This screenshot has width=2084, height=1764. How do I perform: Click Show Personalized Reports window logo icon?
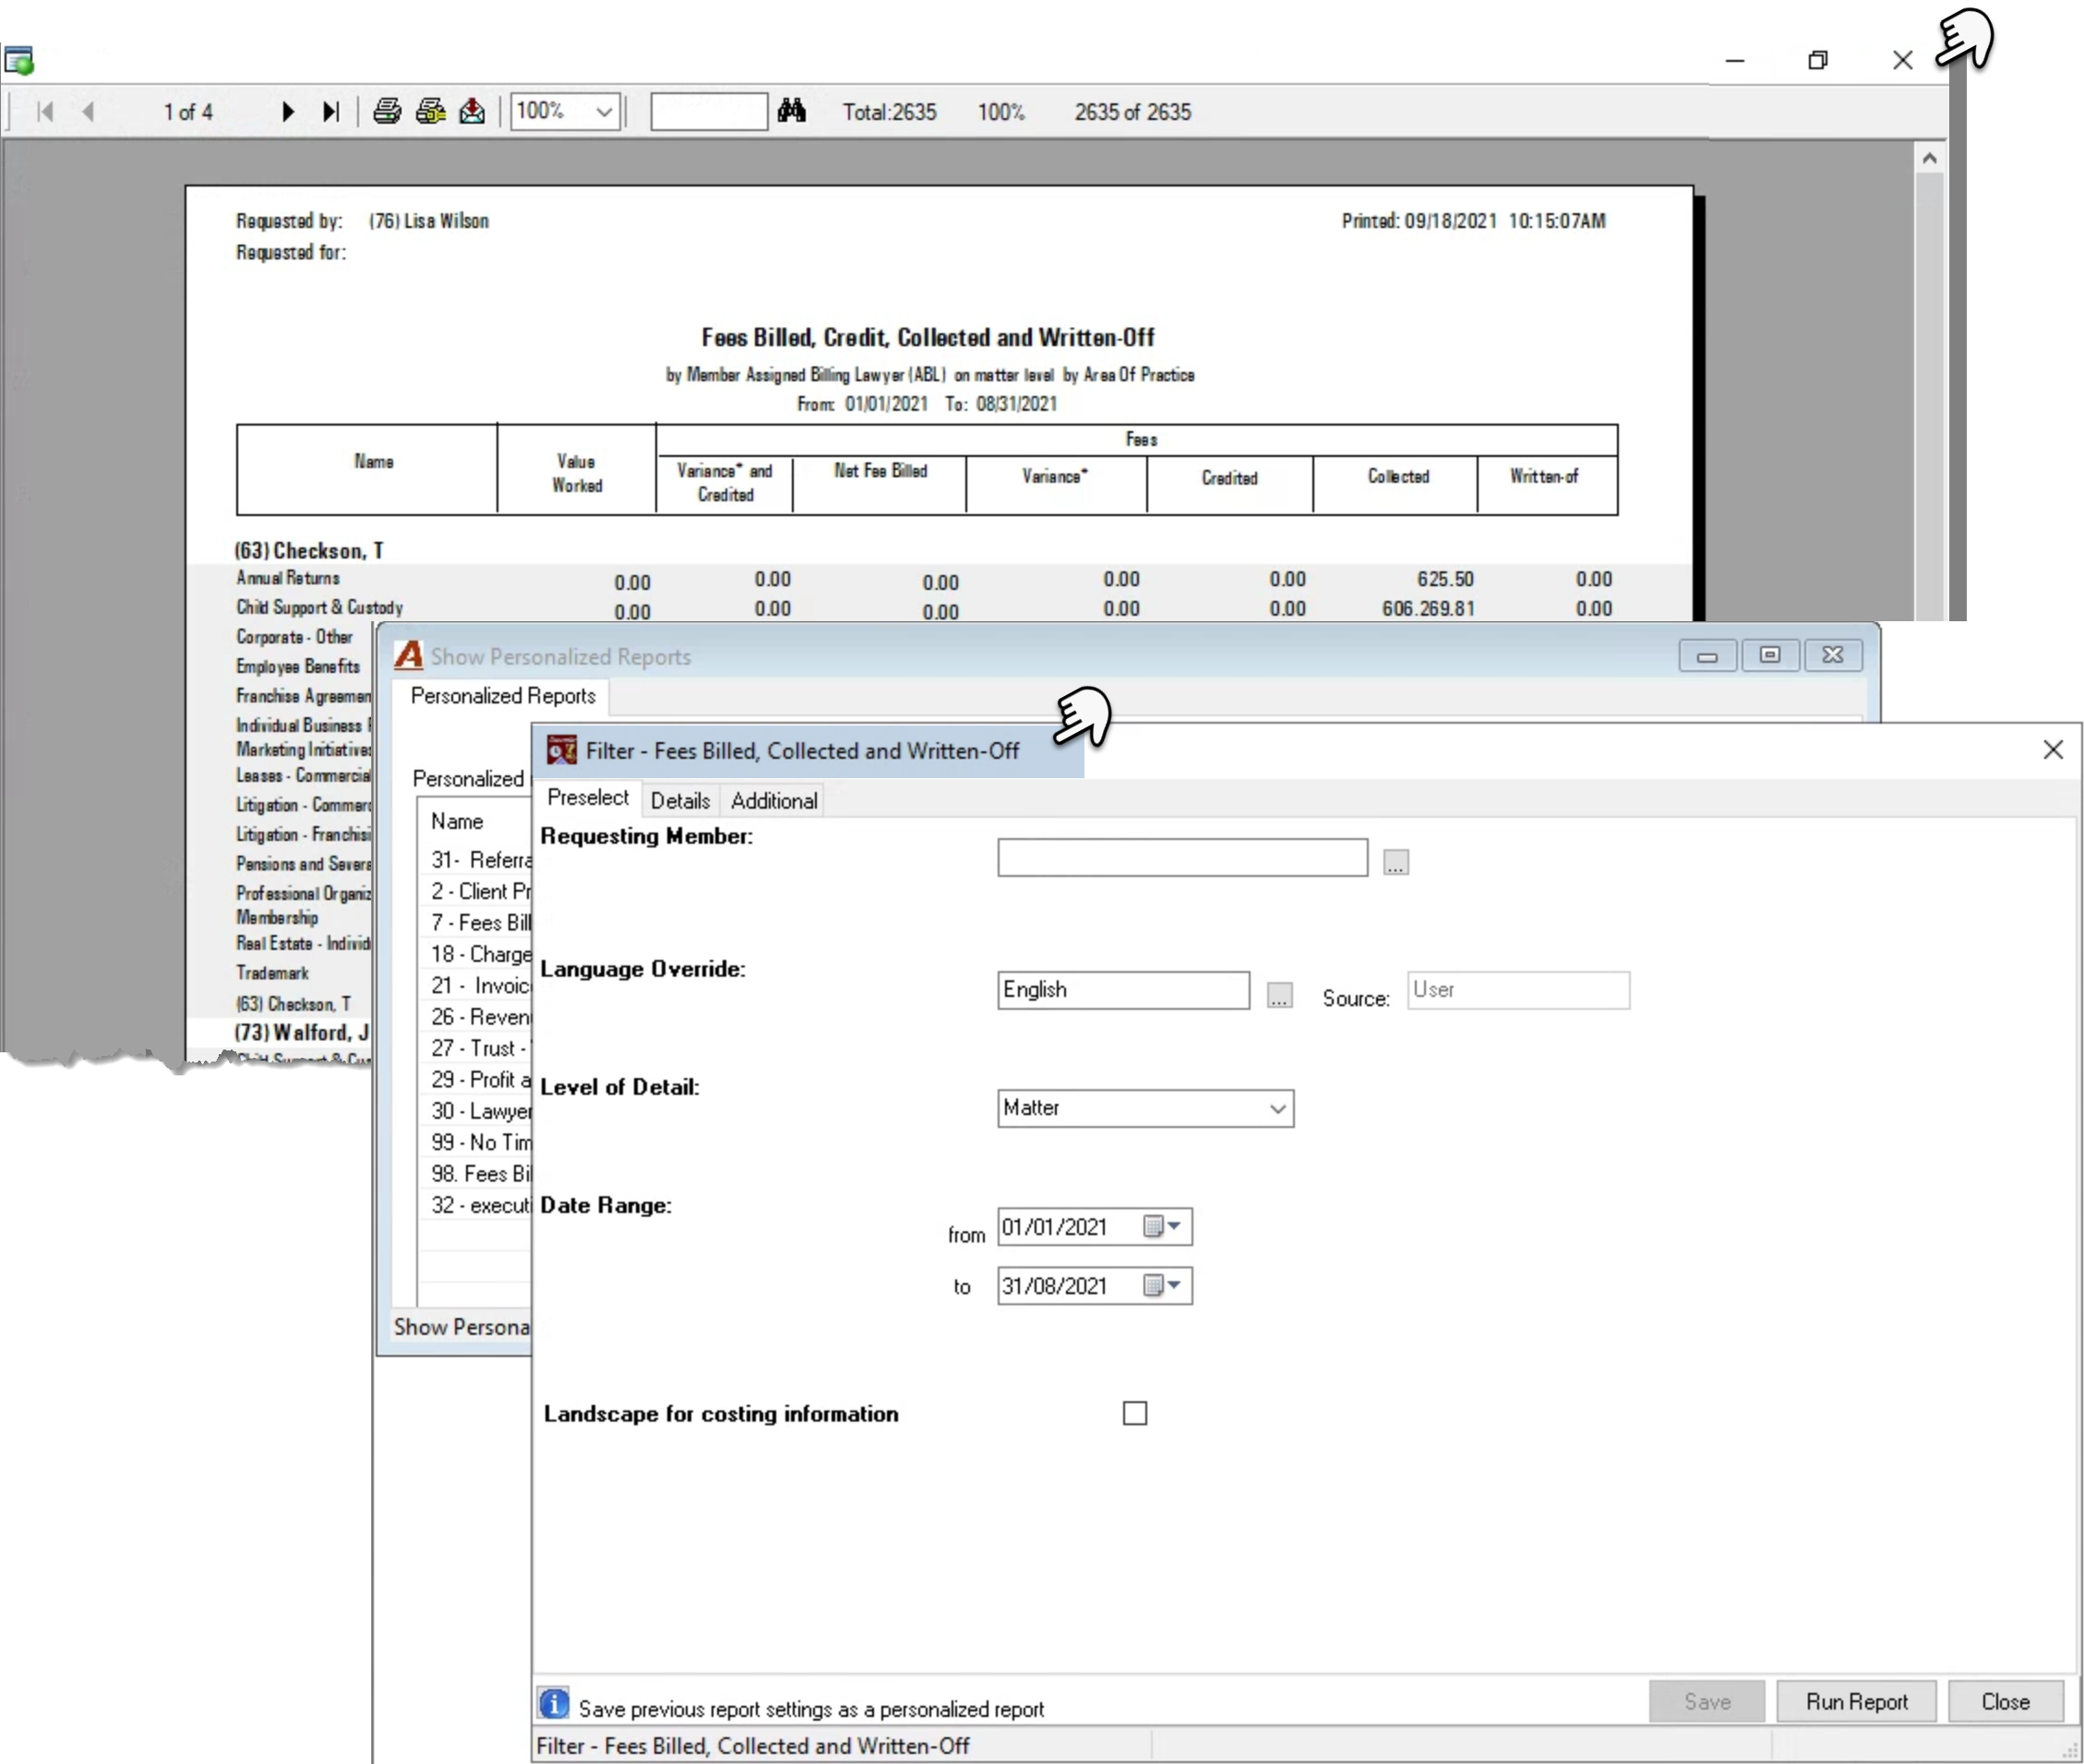[408, 655]
